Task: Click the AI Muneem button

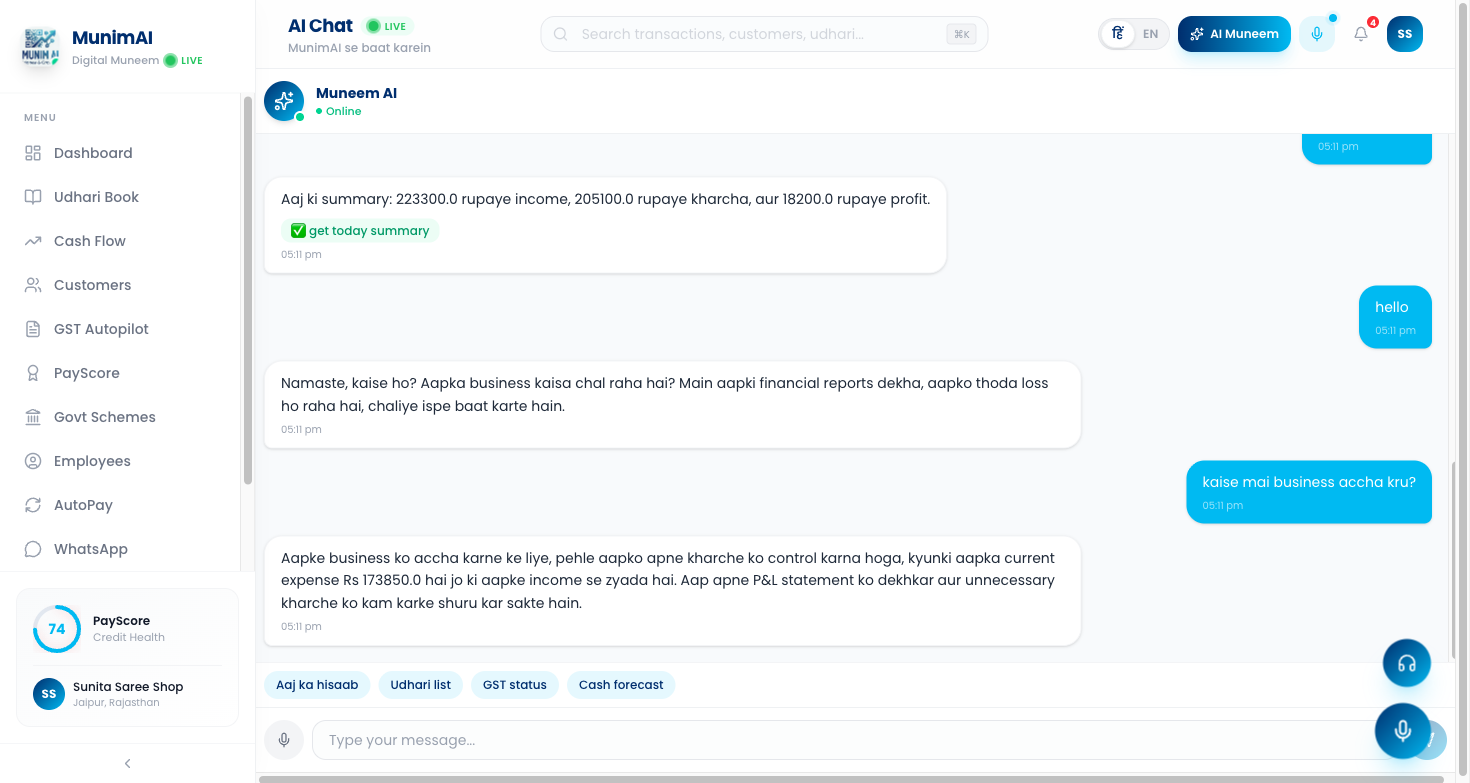Action: click(x=1234, y=34)
